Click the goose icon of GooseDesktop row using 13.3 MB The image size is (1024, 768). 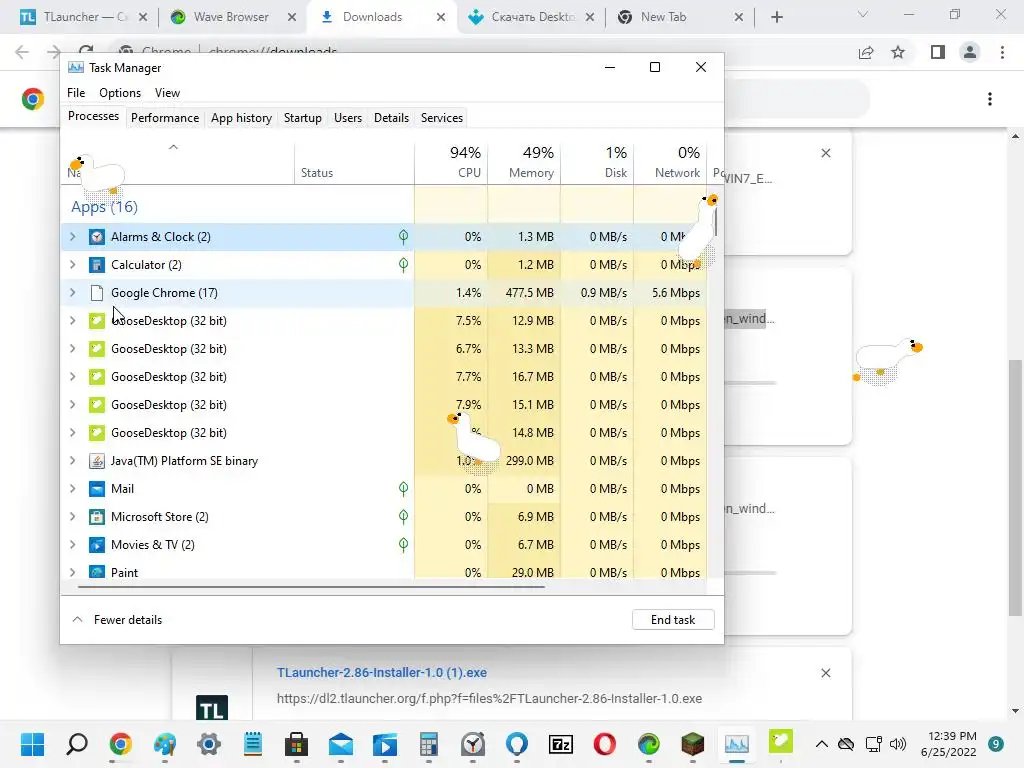[x=97, y=349]
